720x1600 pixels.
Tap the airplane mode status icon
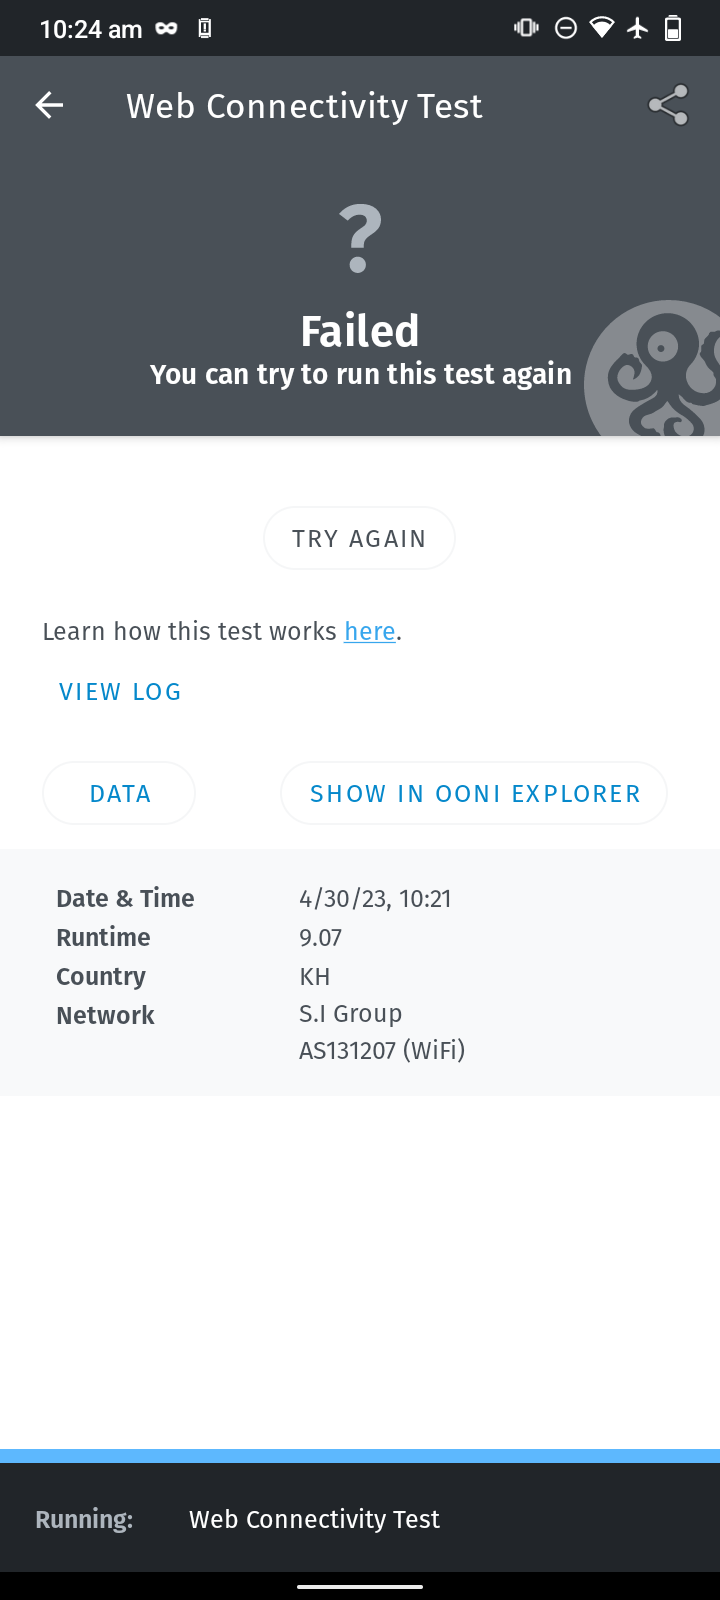[638, 28]
